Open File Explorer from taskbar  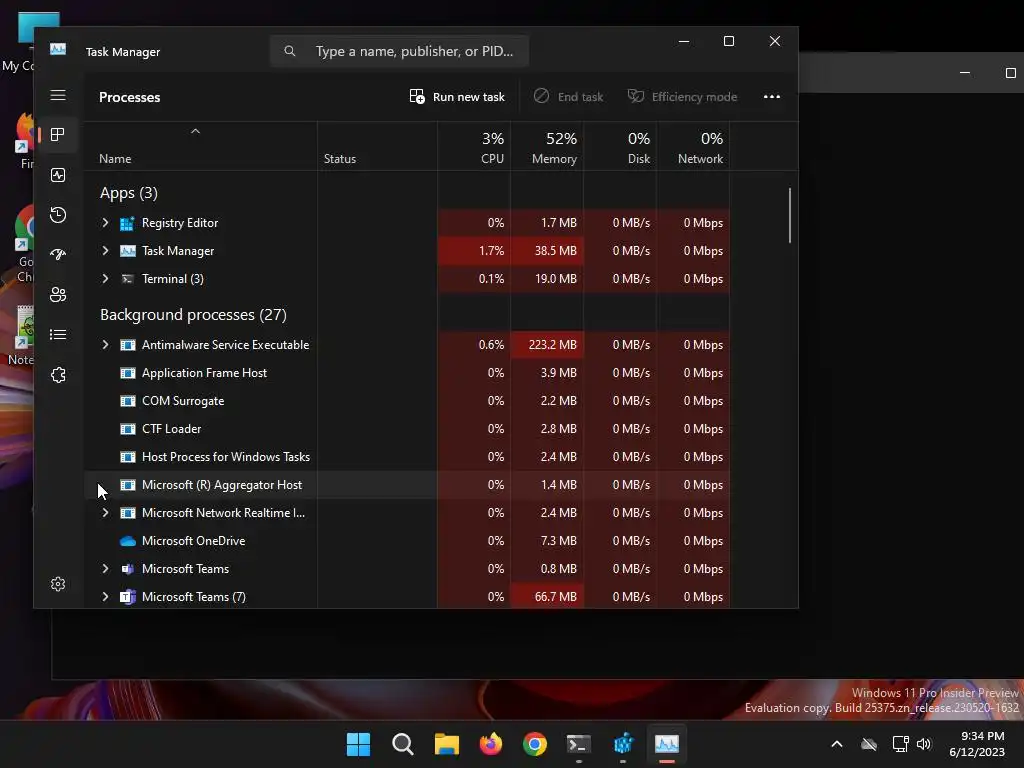[x=447, y=744]
